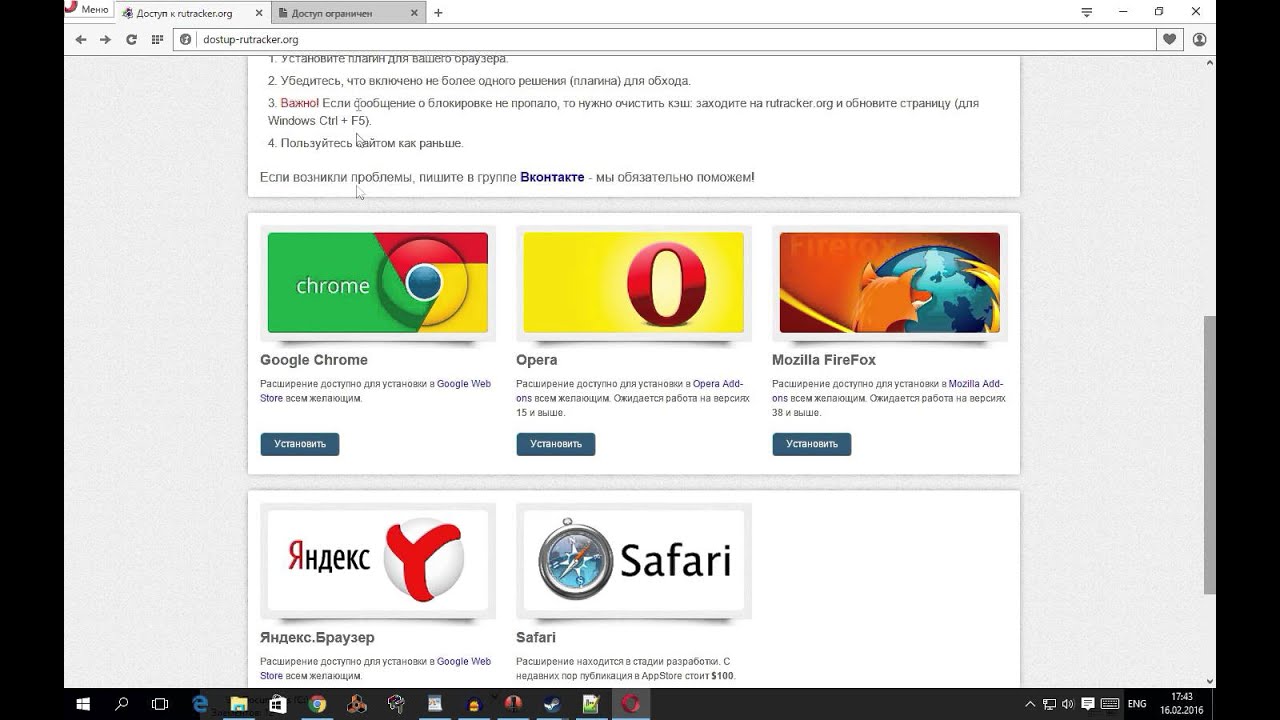1280x720 pixels.
Task: Click the site info globe icon
Action: (185, 40)
